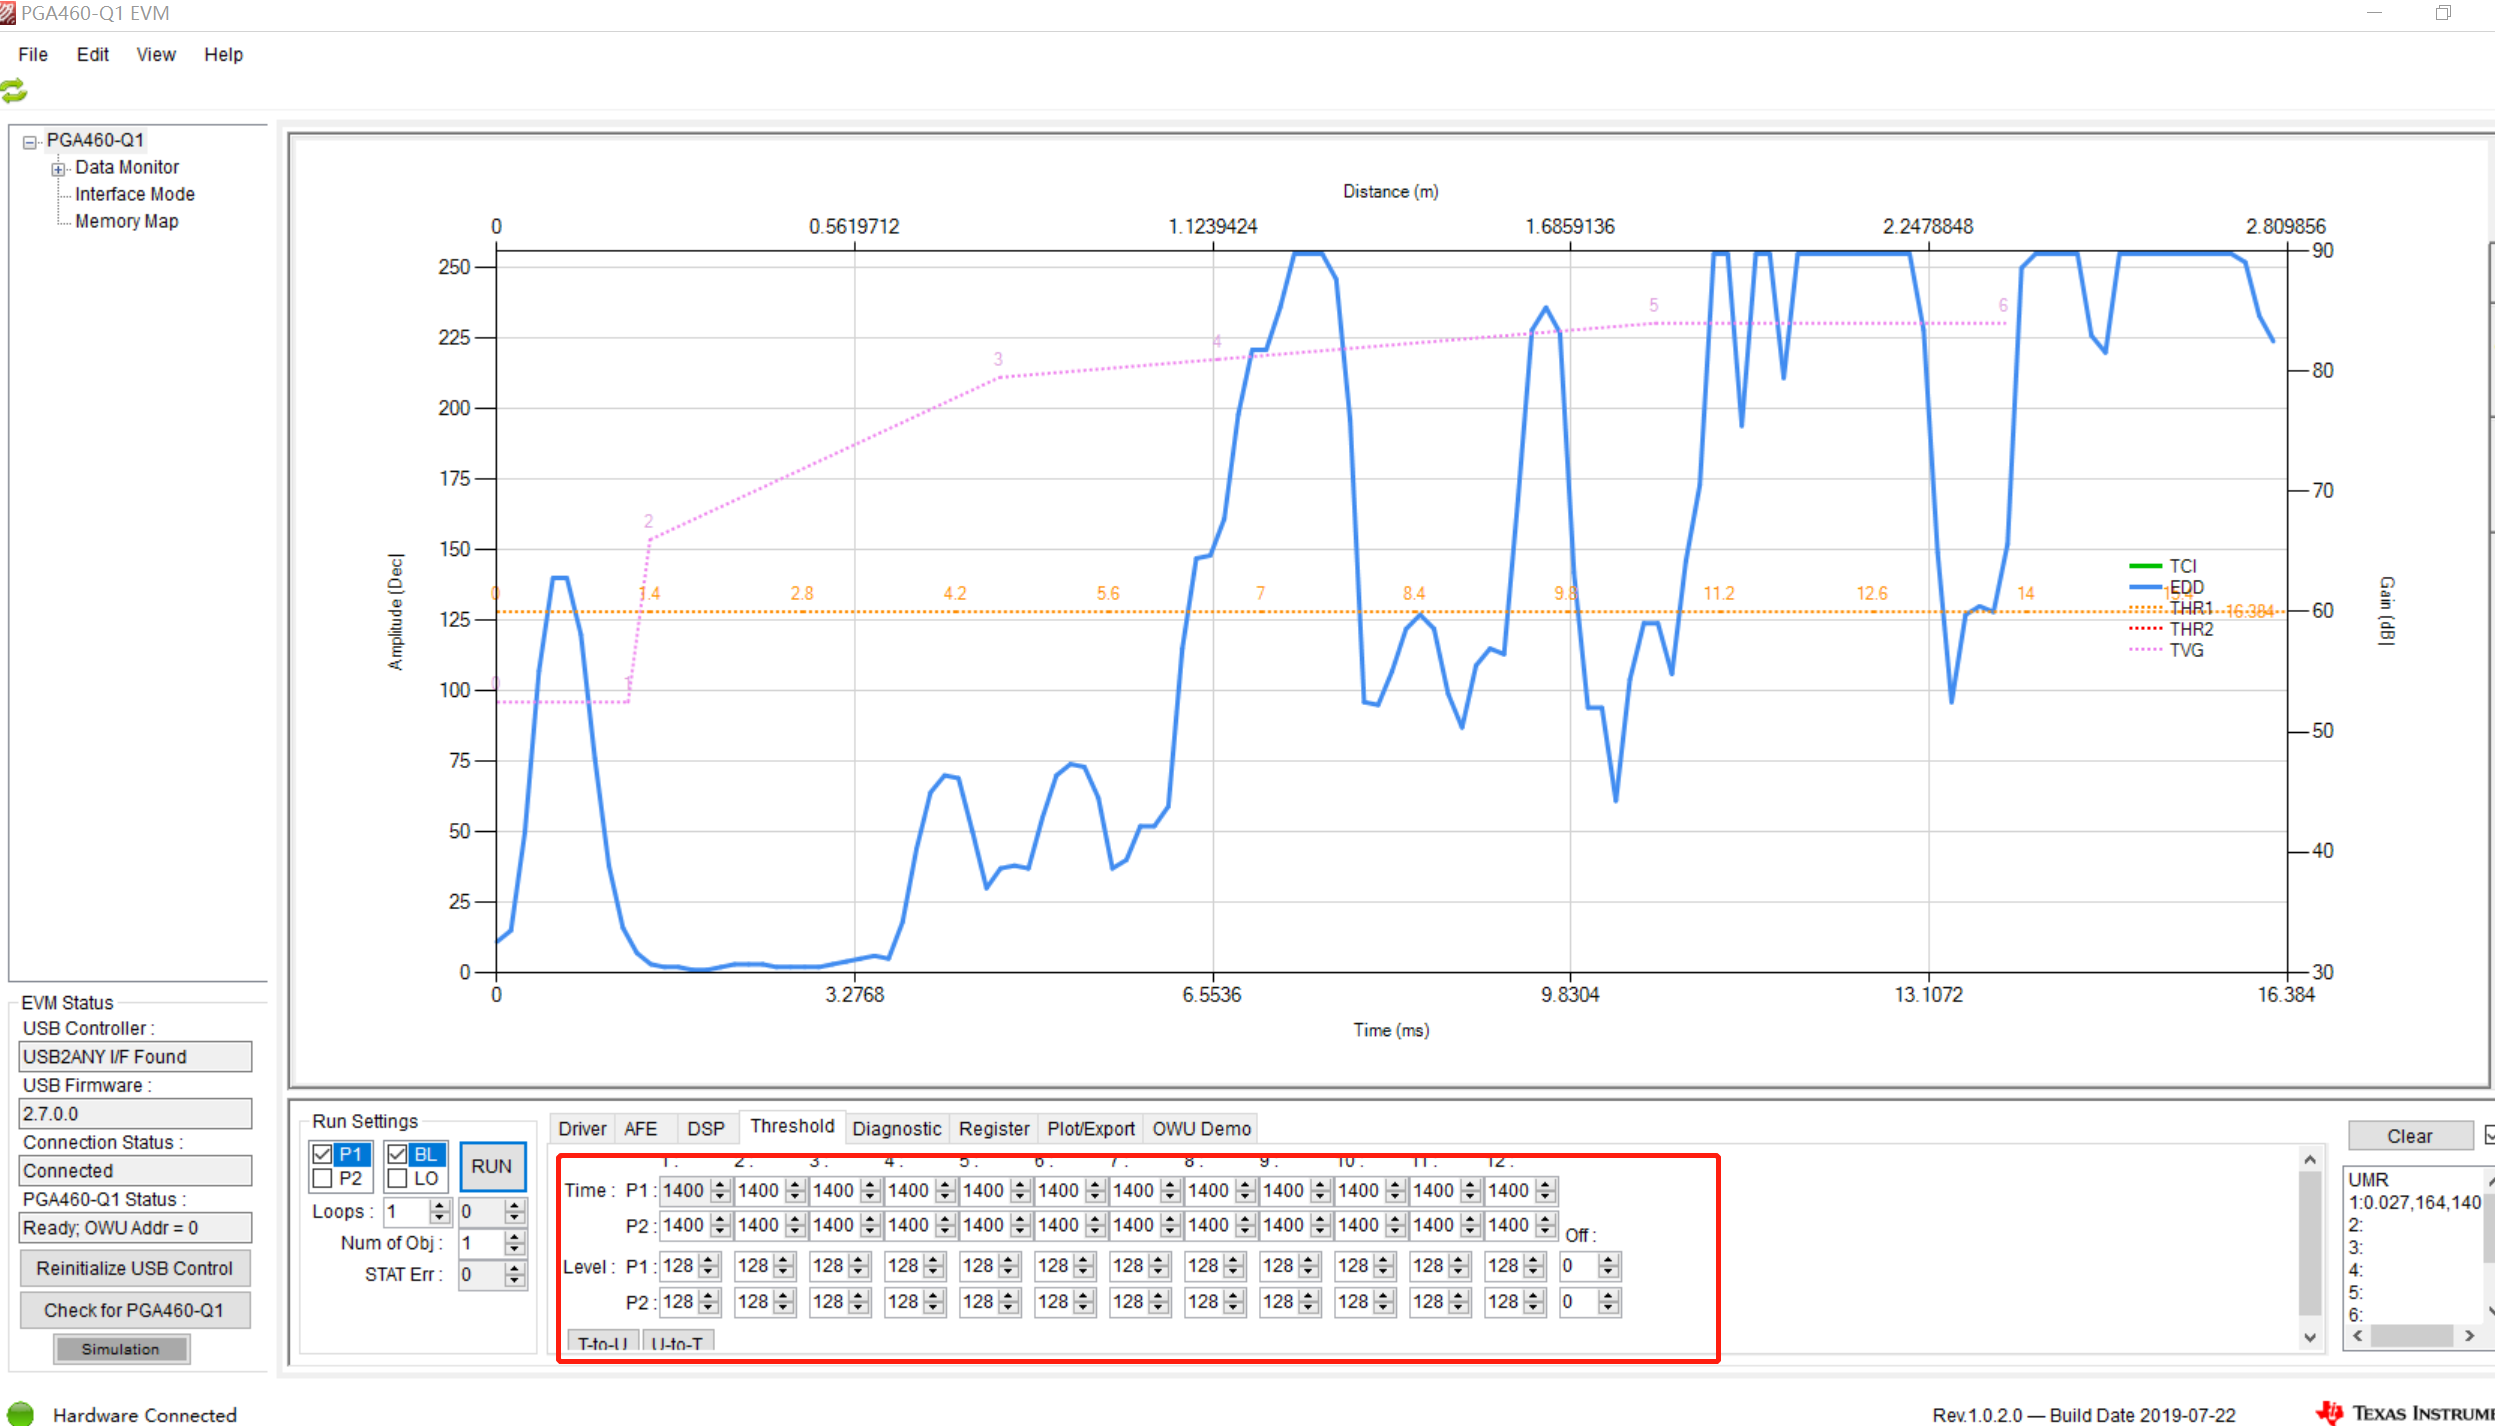Image resolution: width=2495 pixels, height=1426 pixels.
Task: Click the RUN button
Action: click(492, 1166)
